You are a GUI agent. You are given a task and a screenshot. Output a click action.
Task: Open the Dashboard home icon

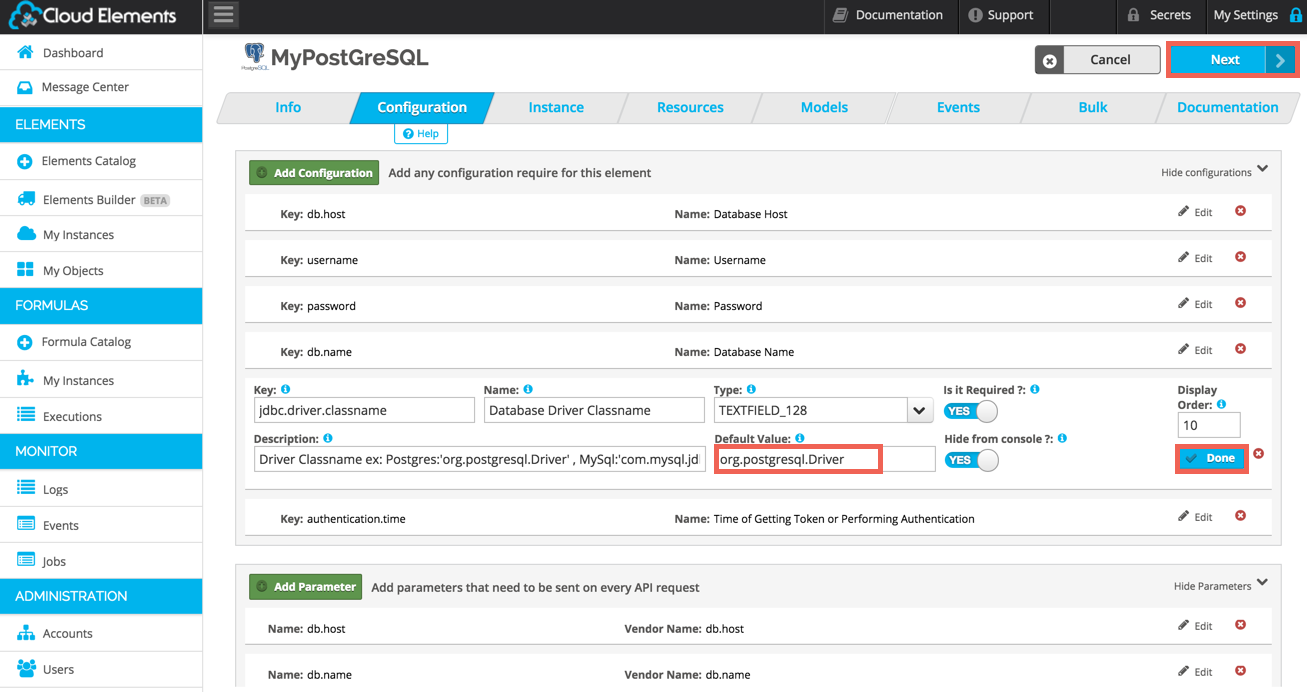(x=25, y=52)
